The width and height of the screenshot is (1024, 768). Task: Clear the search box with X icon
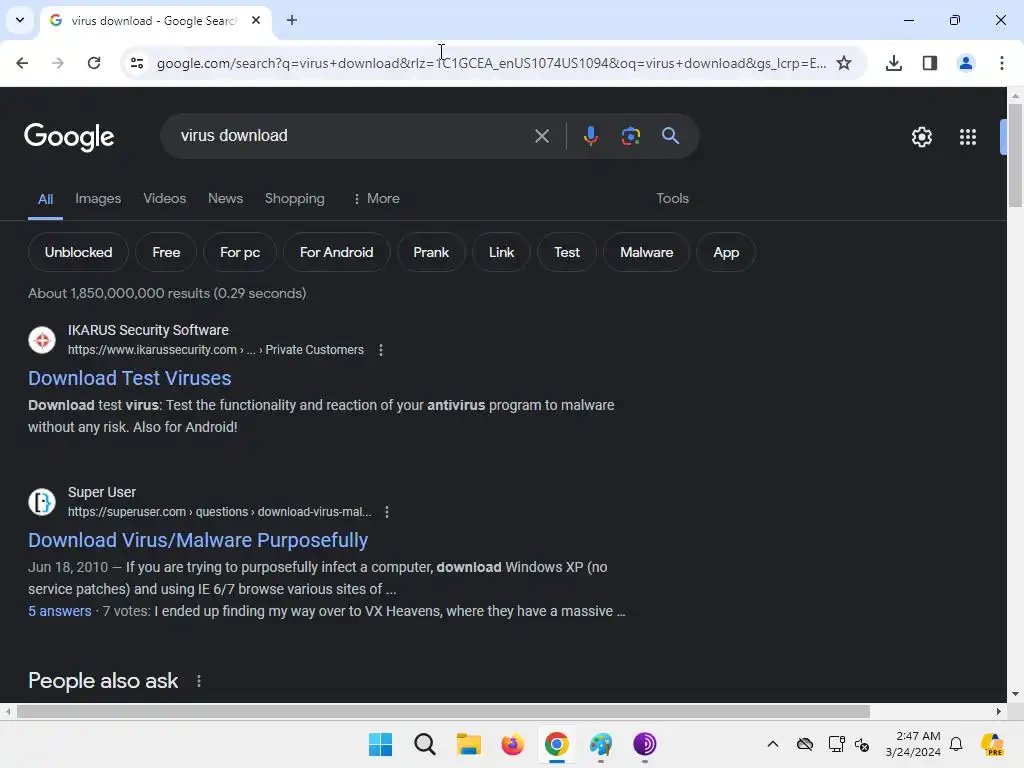coord(541,136)
